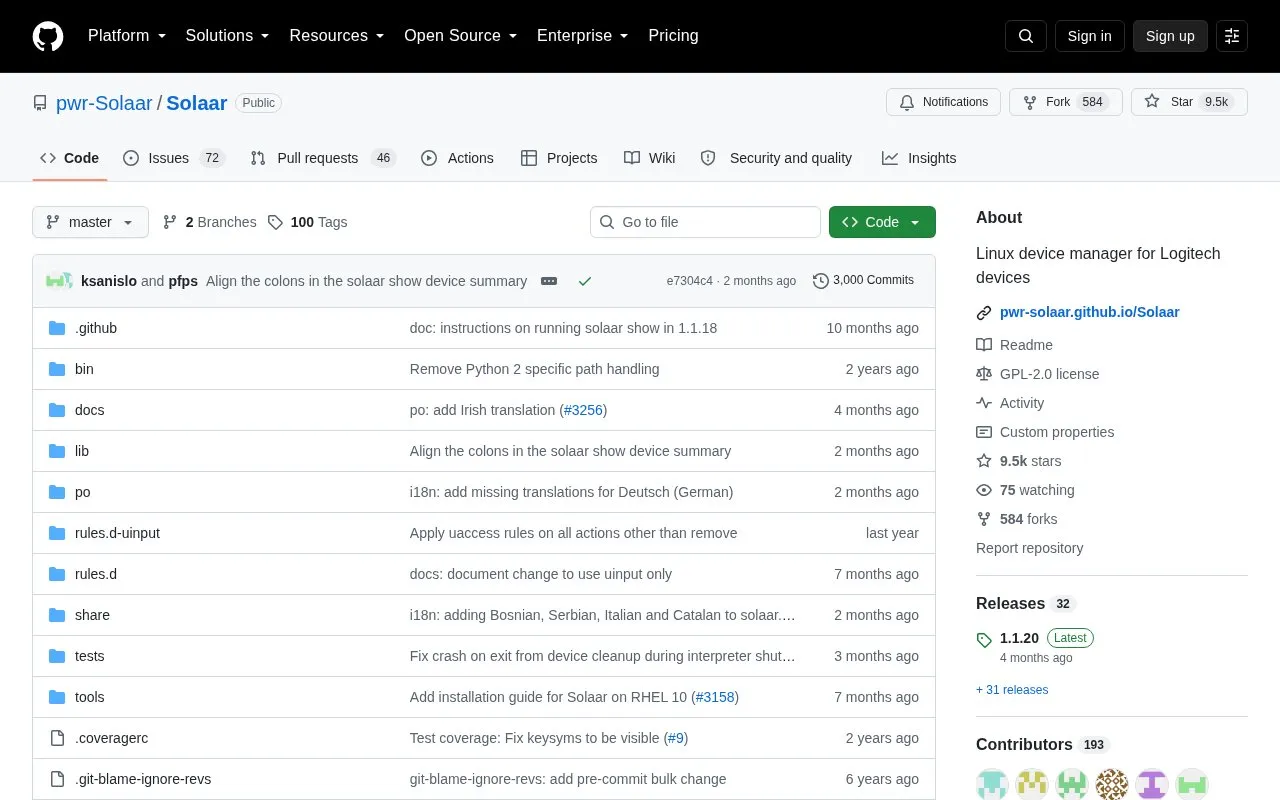Expand the Platform menu
This screenshot has width=1280, height=800.
pyautogui.click(x=127, y=36)
